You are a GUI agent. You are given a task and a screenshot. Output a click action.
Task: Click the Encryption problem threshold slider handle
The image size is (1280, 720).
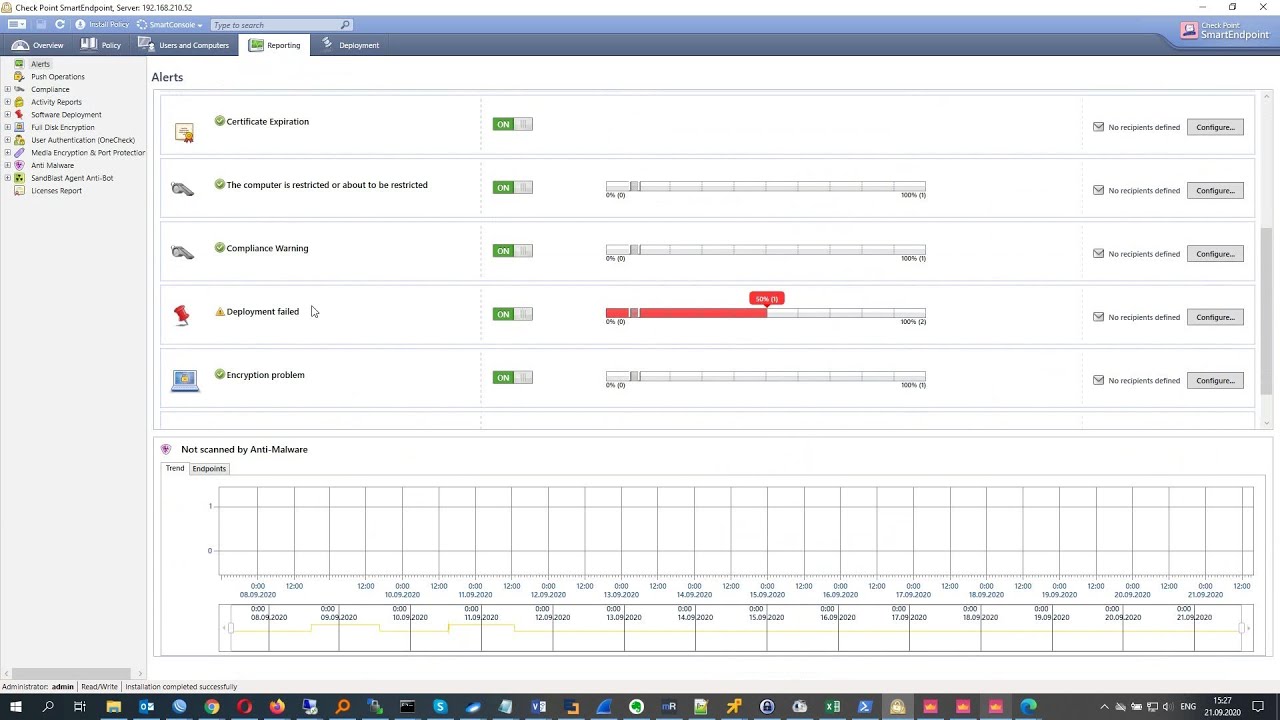(634, 377)
